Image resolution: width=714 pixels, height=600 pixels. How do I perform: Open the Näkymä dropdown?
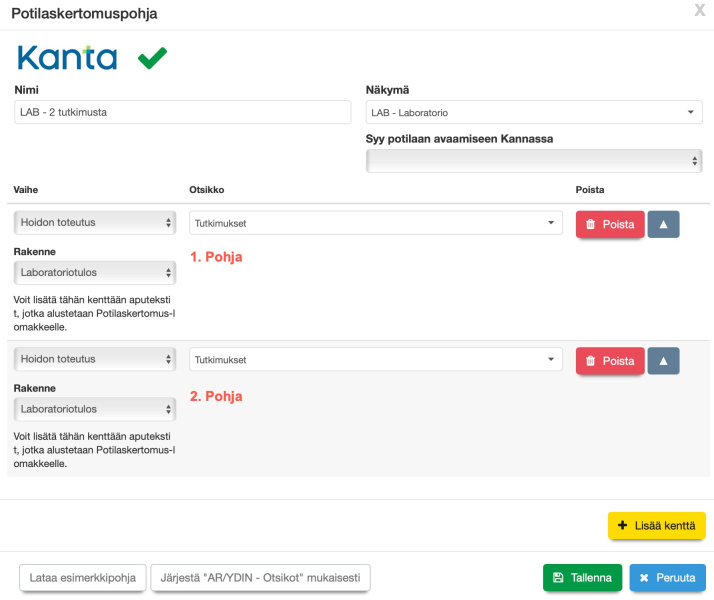(x=534, y=112)
